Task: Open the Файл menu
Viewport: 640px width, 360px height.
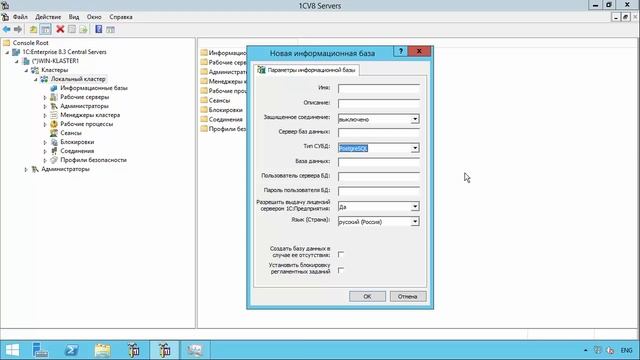Action: pos(20,17)
